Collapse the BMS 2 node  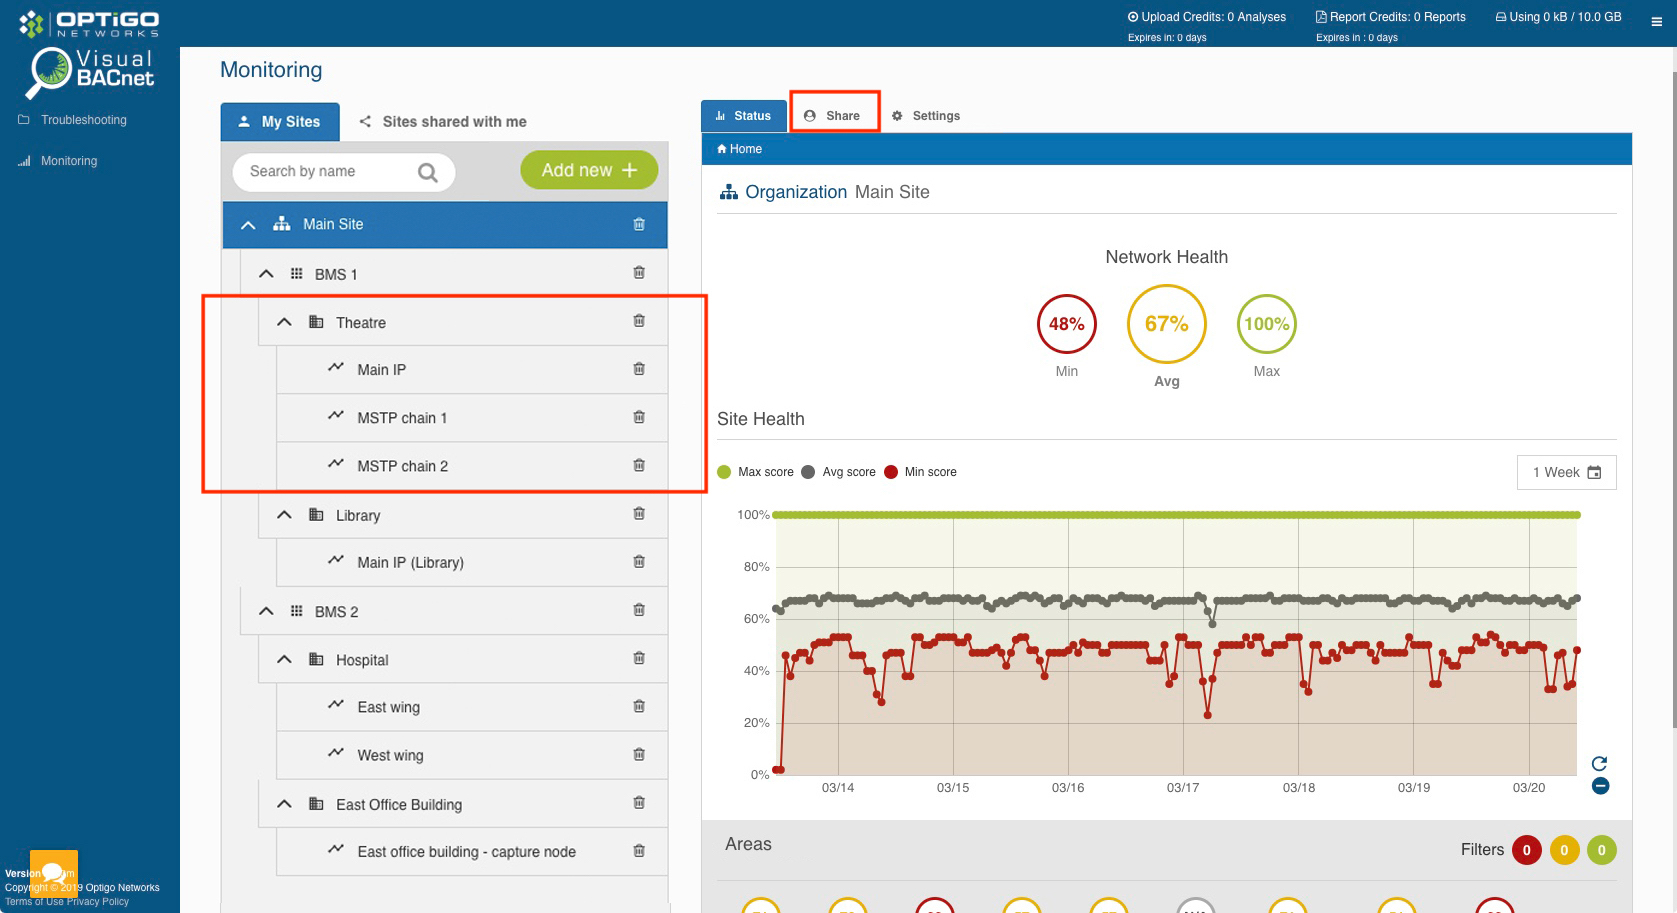pos(266,611)
